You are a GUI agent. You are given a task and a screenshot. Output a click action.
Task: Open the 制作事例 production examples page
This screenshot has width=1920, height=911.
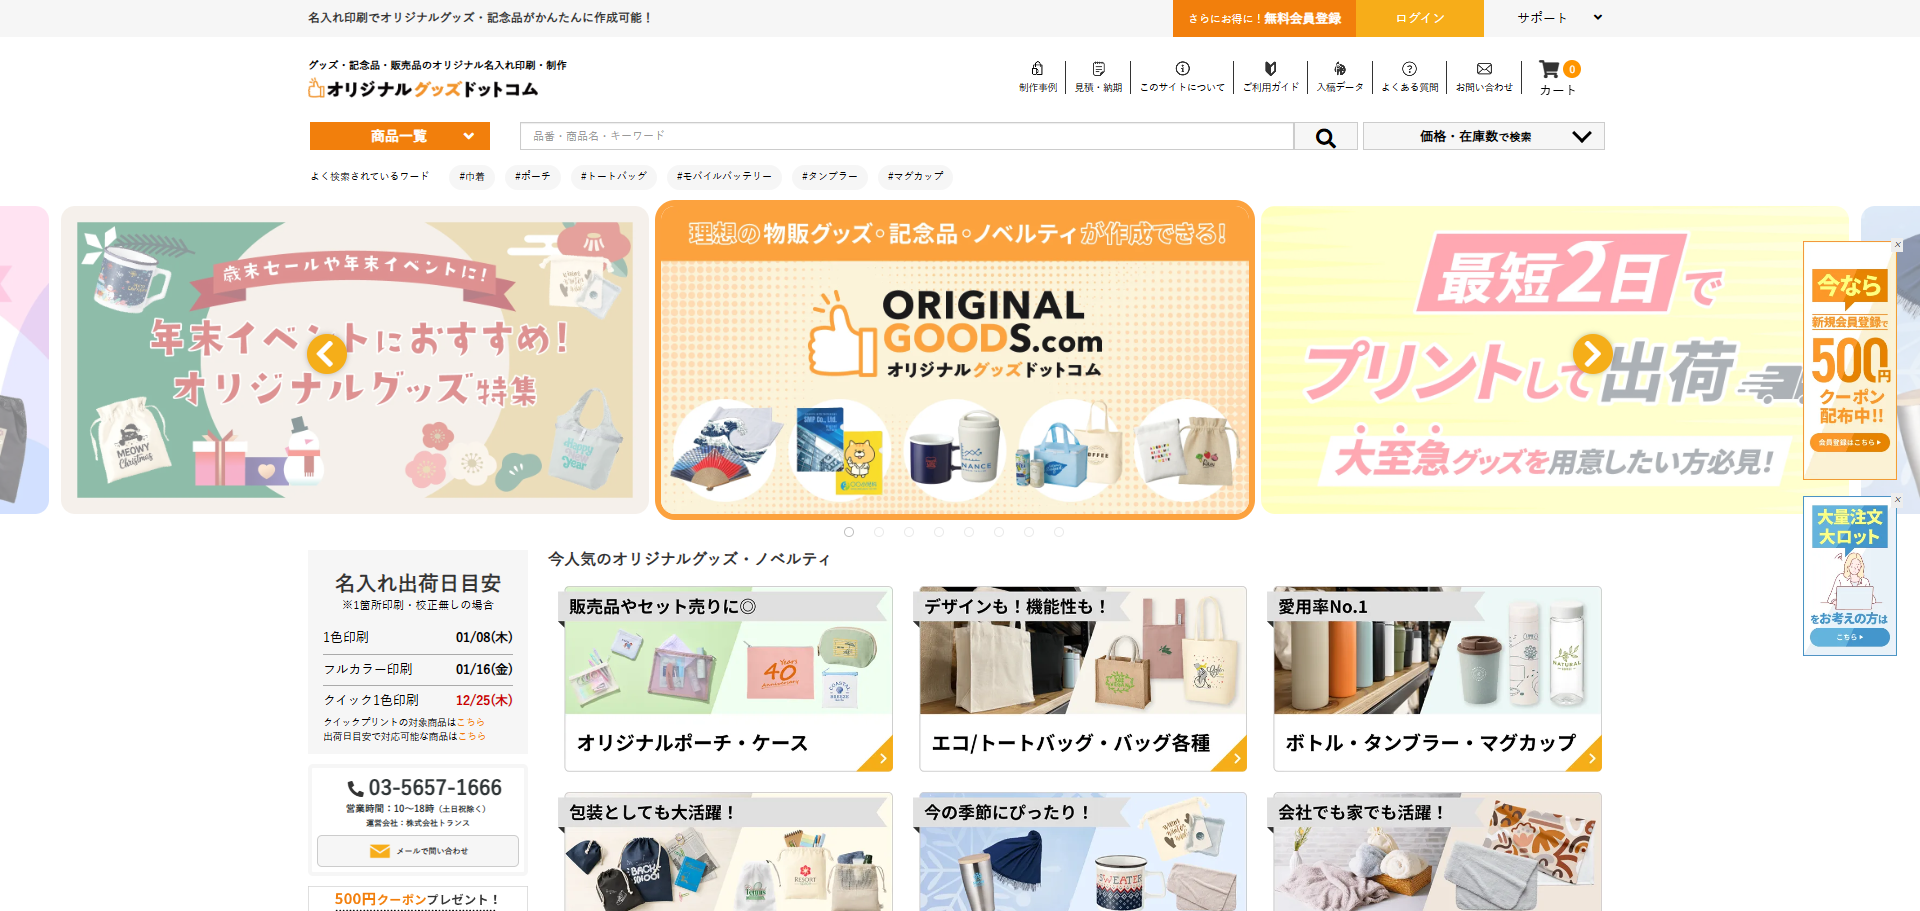pos(1037,77)
